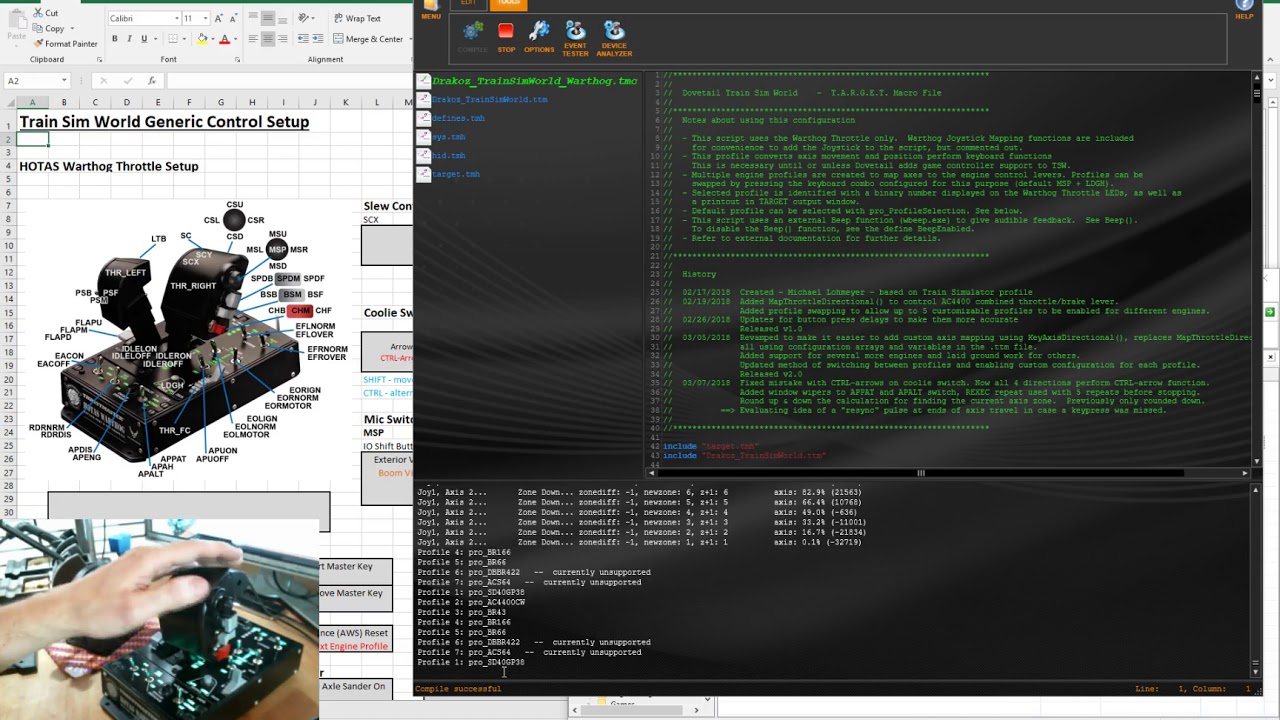Click the code editor horizontal scrollbar
Screen dimensions: 1280x720
[947, 473]
